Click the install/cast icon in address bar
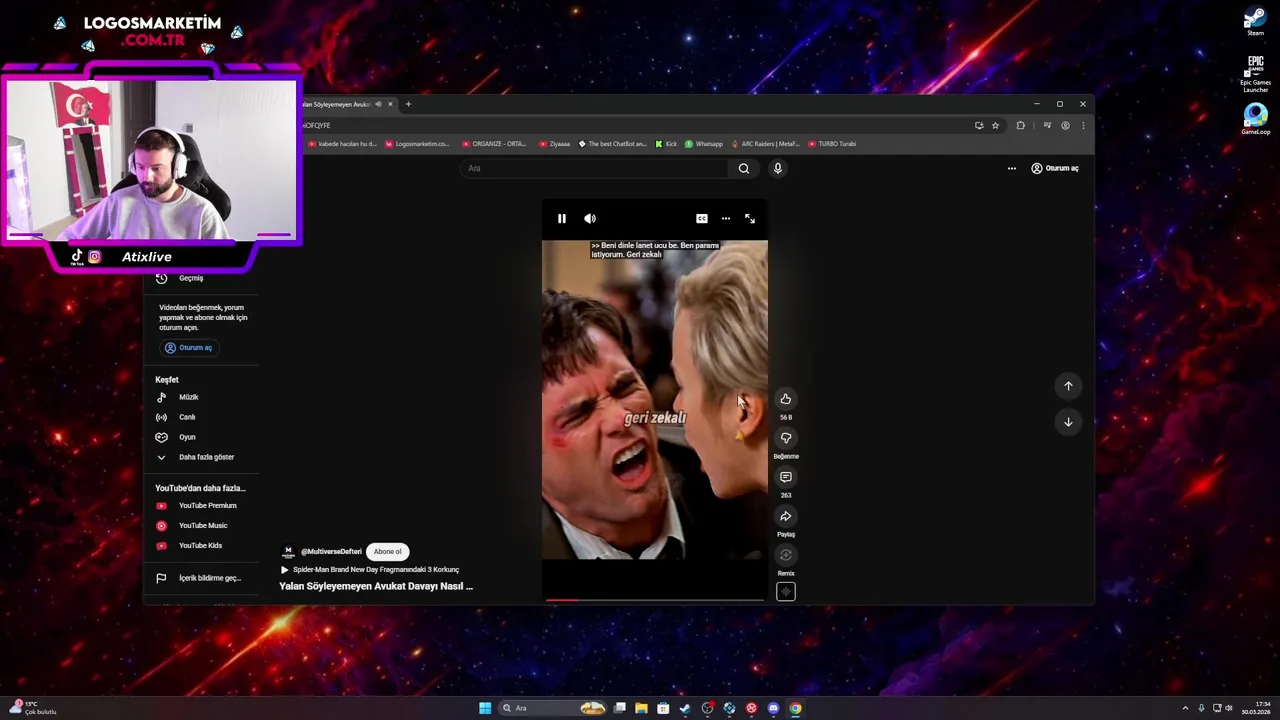The width and height of the screenshot is (1280, 720). click(x=979, y=125)
